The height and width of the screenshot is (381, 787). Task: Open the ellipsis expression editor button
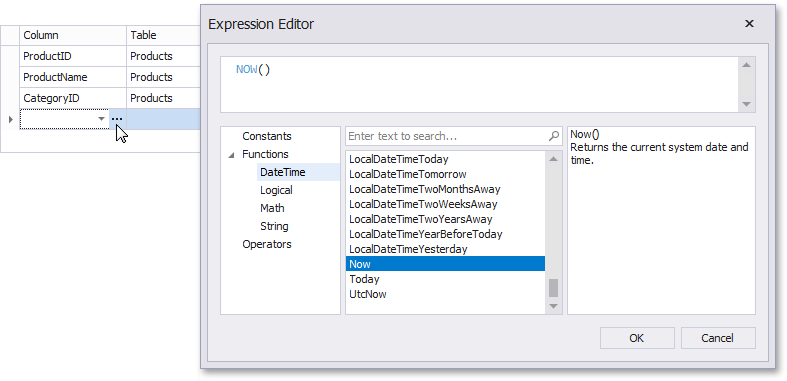[117, 119]
